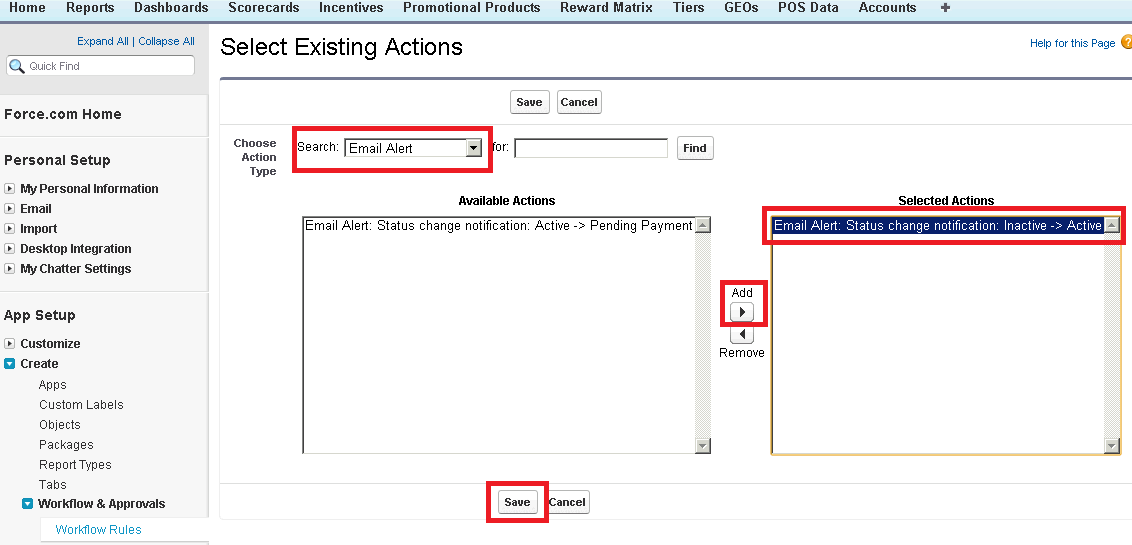
Task: Click the top Cancel button
Action: (578, 102)
